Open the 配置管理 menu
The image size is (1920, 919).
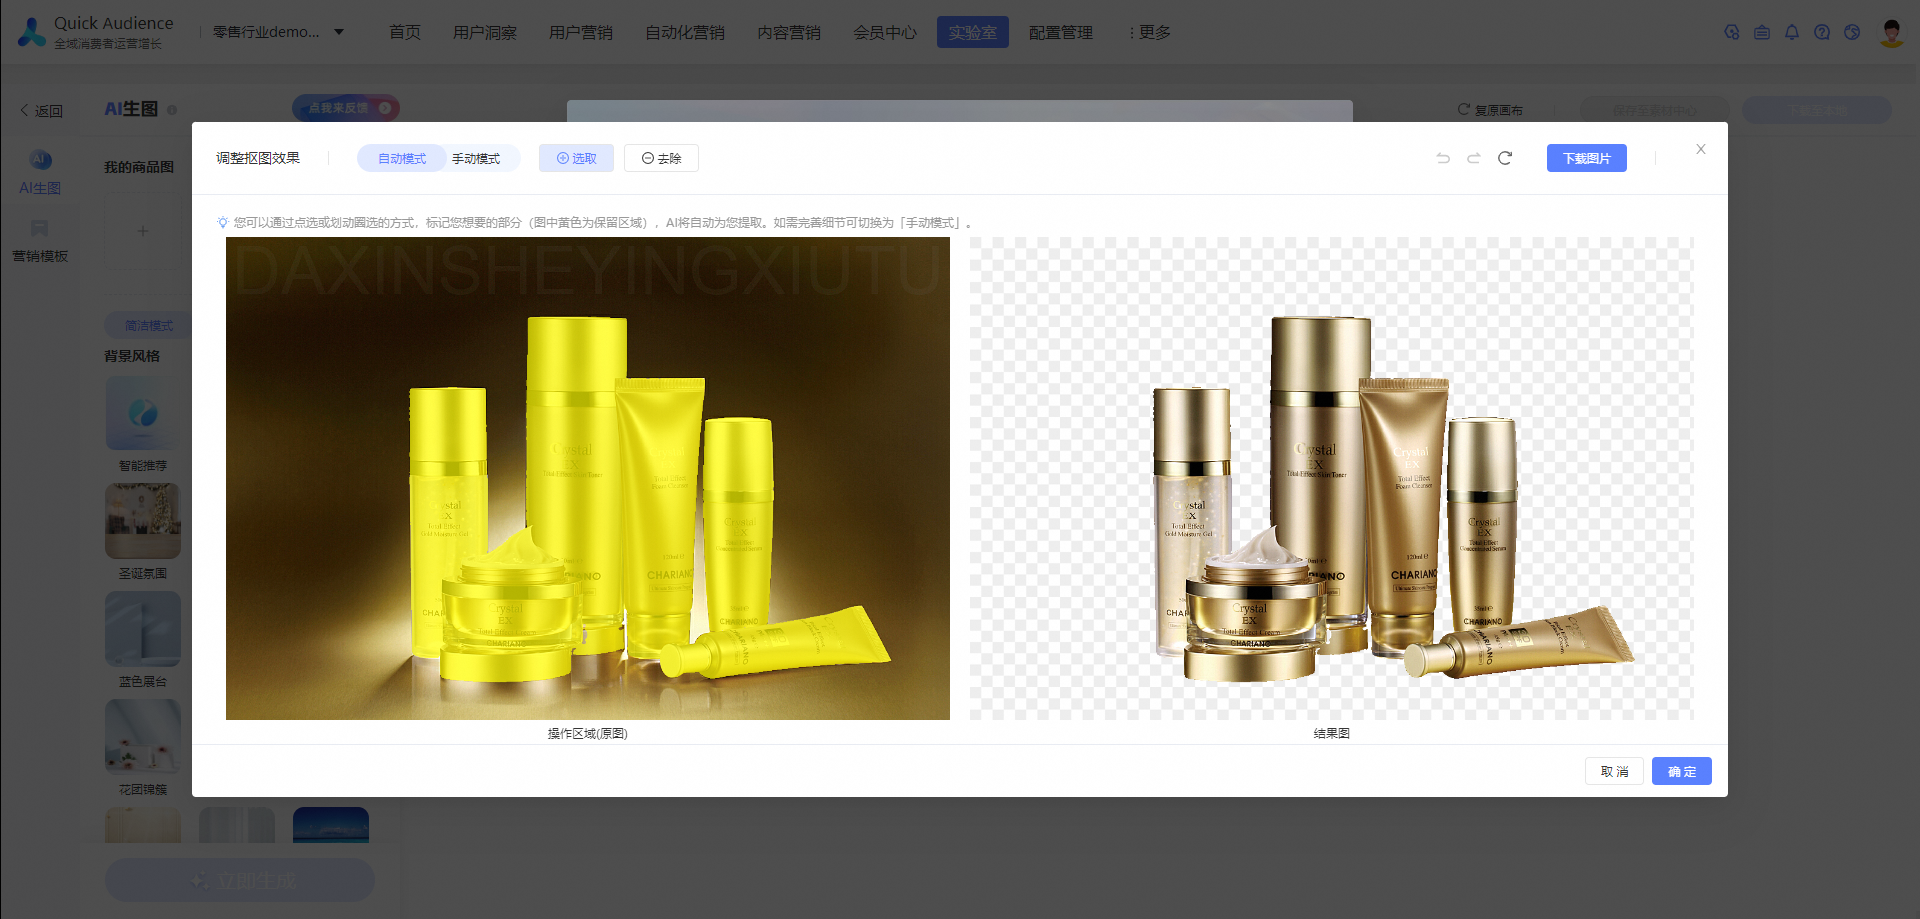click(1061, 32)
